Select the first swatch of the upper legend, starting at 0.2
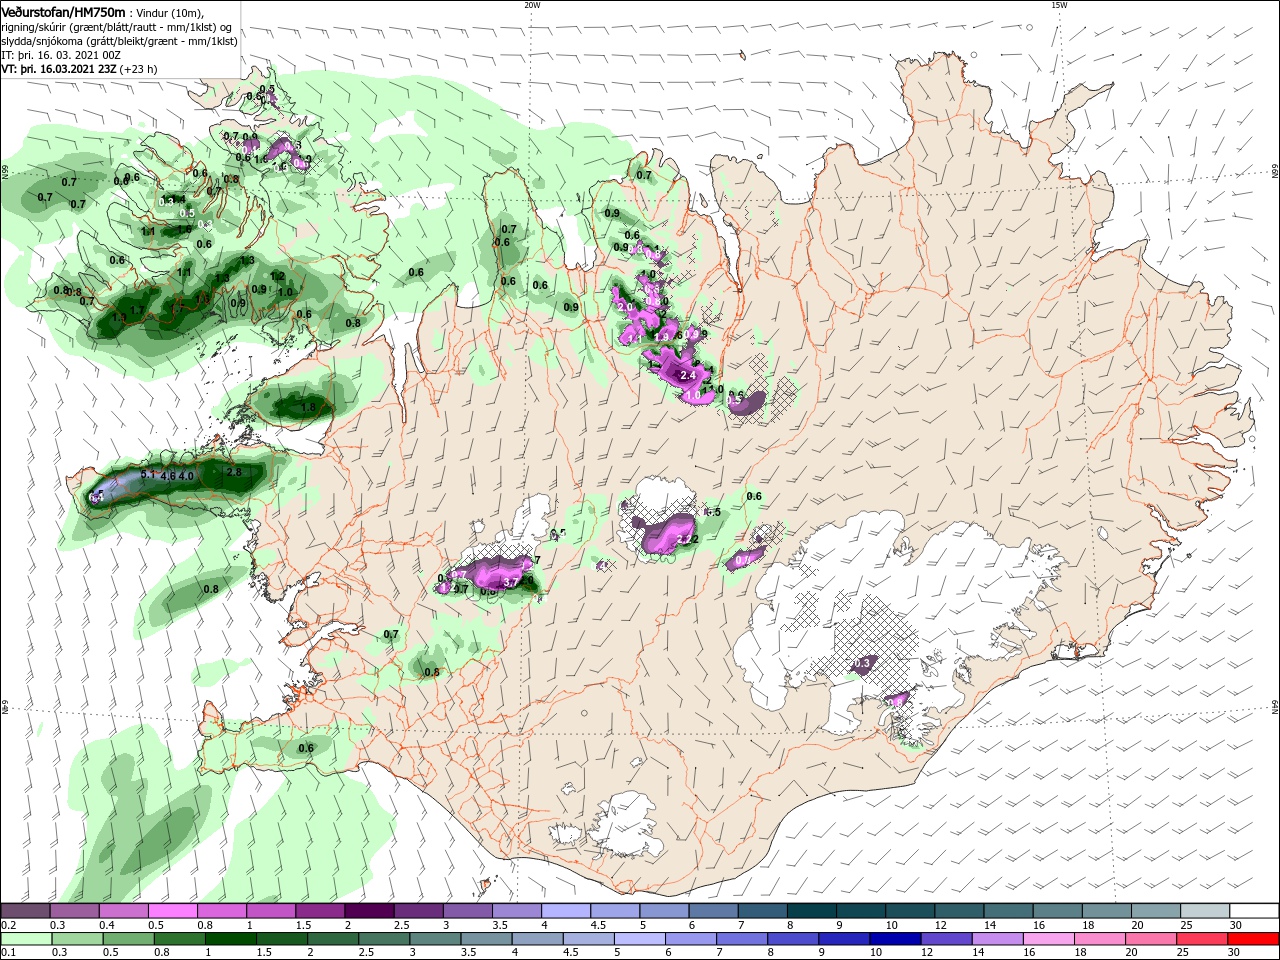Viewport: 1280px width, 960px height. coord(25,911)
